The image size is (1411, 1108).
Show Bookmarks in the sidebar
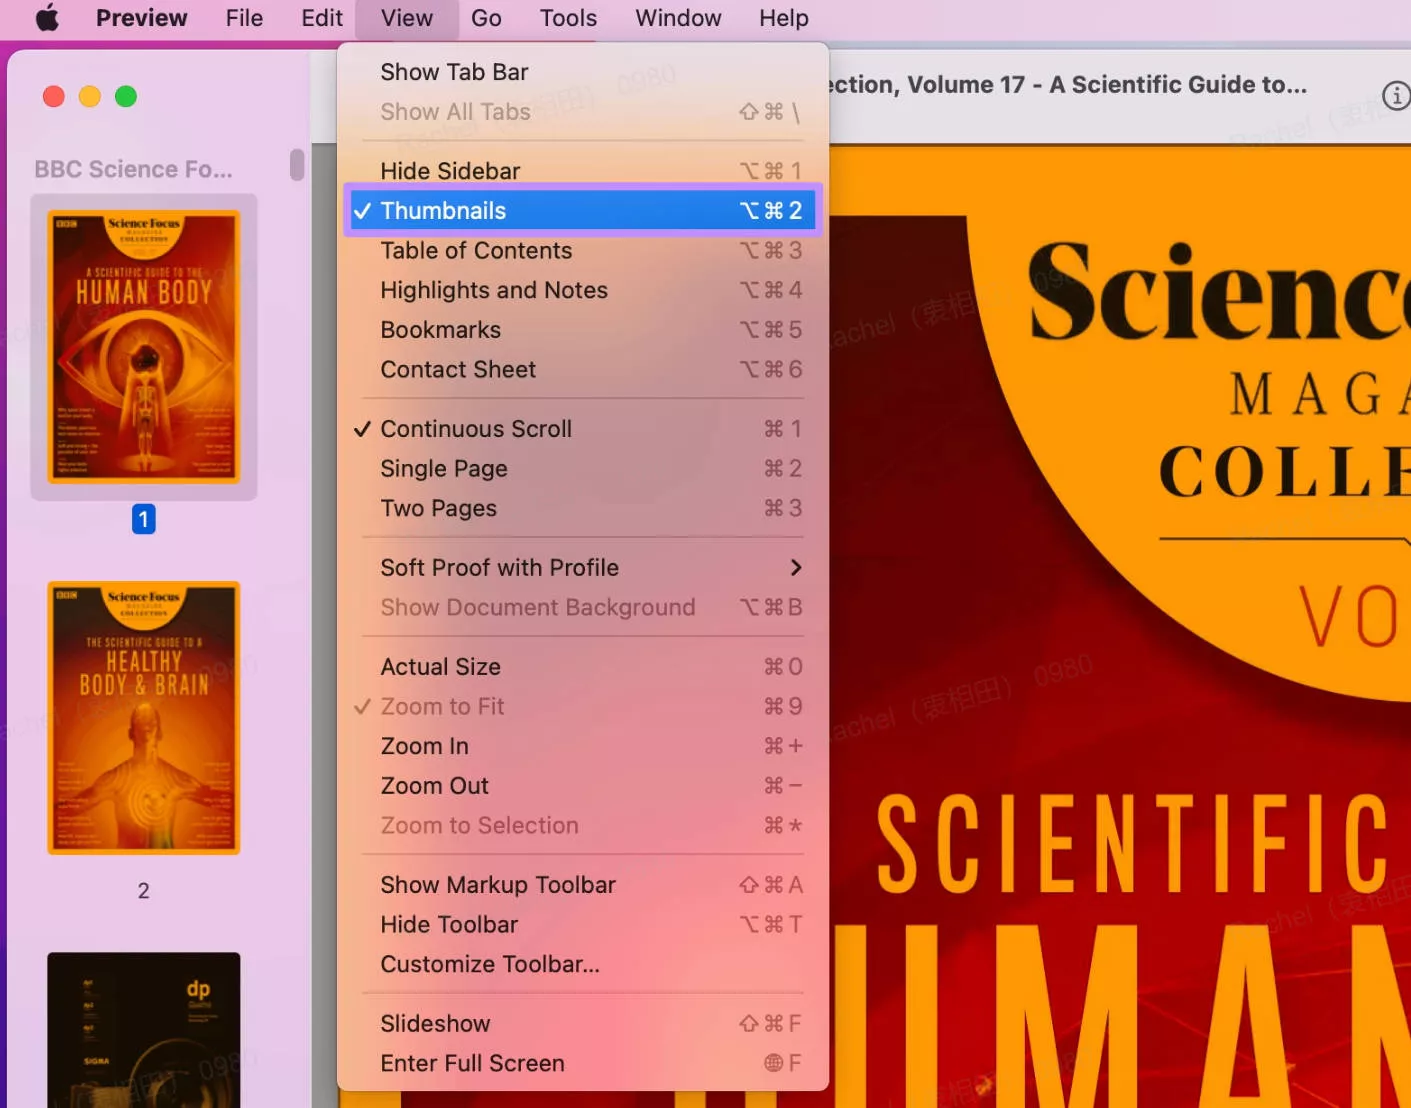tap(440, 329)
